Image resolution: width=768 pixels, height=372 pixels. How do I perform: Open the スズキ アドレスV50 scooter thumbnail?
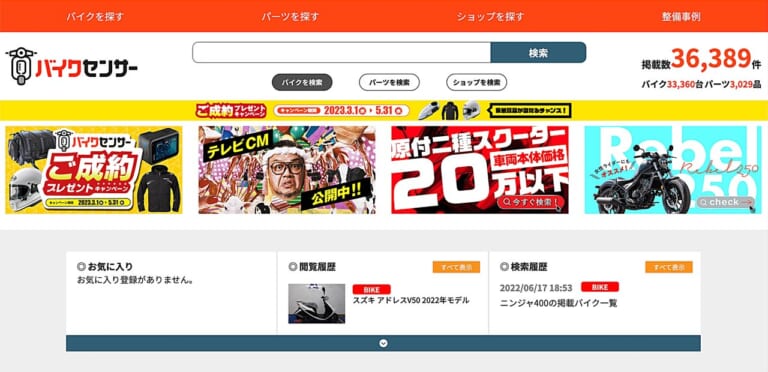(316, 303)
